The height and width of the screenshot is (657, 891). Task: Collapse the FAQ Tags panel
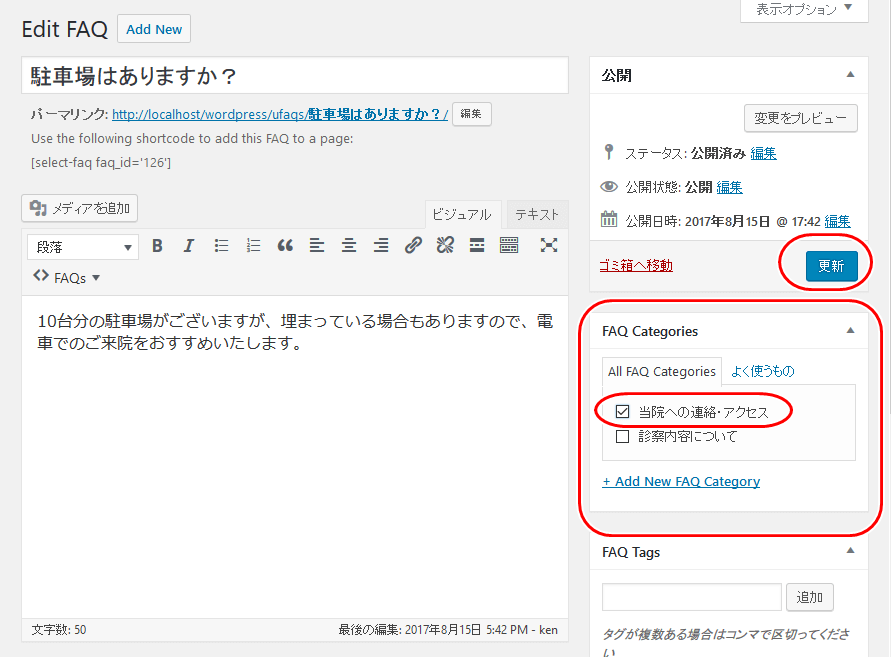(x=850, y=551)
